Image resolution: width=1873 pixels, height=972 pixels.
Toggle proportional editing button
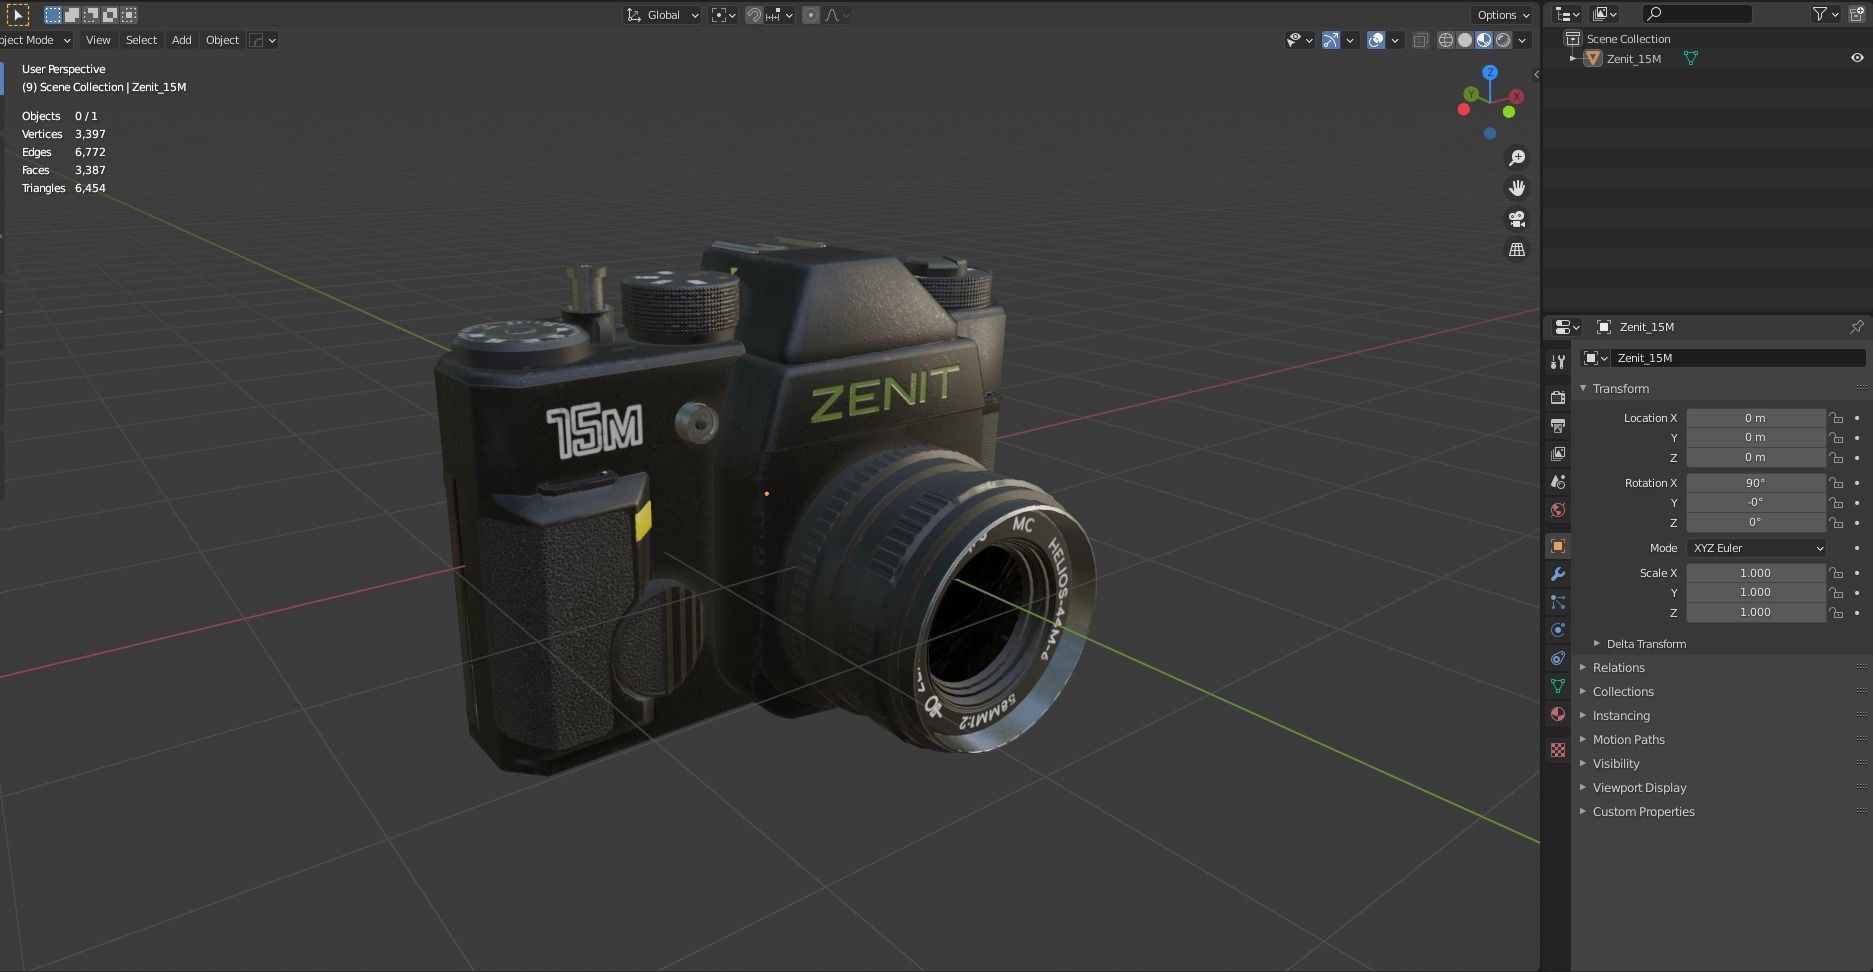811,15
